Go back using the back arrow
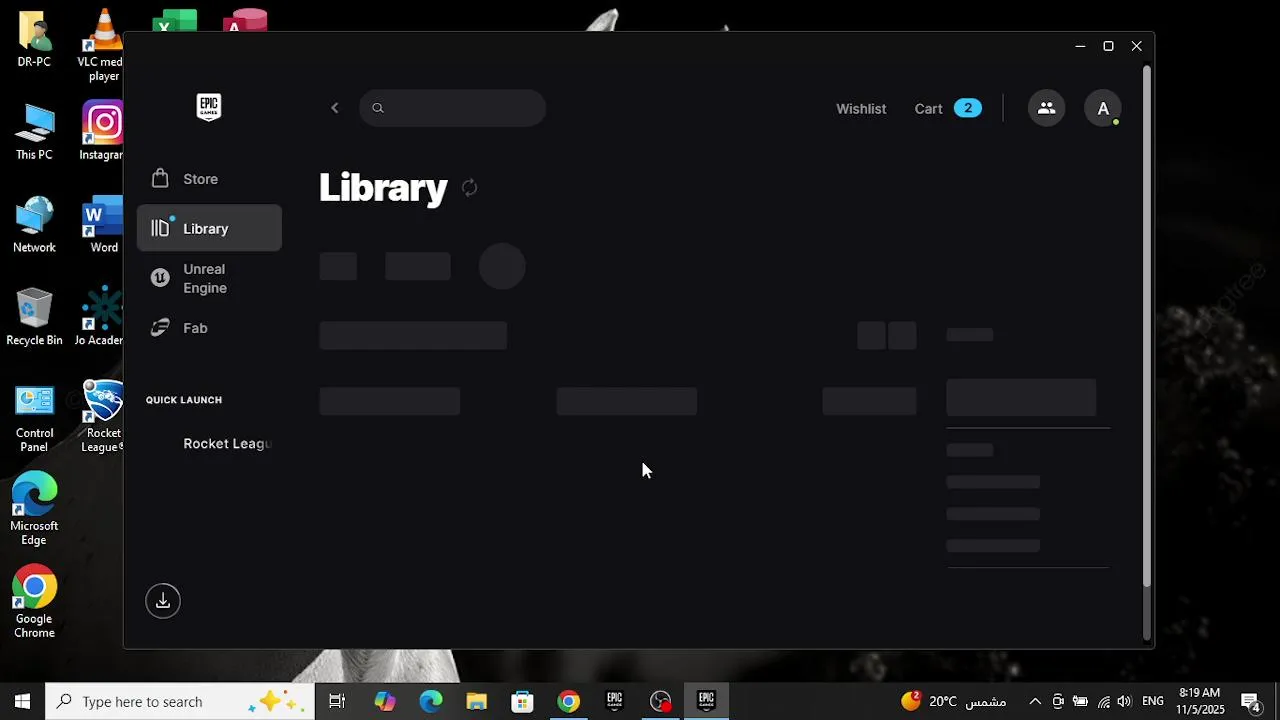Image resolution: width=1280 pixels, height=720 pixels. pos(335,108)
